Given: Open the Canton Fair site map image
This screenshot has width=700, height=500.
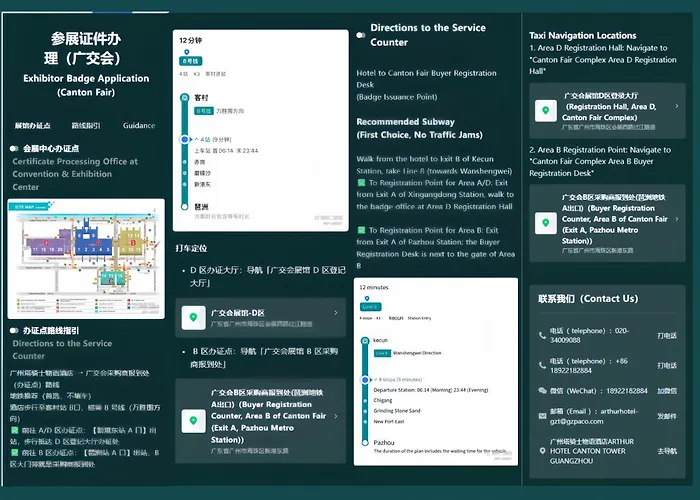Looking at the screenshot, I should point(86,259).
